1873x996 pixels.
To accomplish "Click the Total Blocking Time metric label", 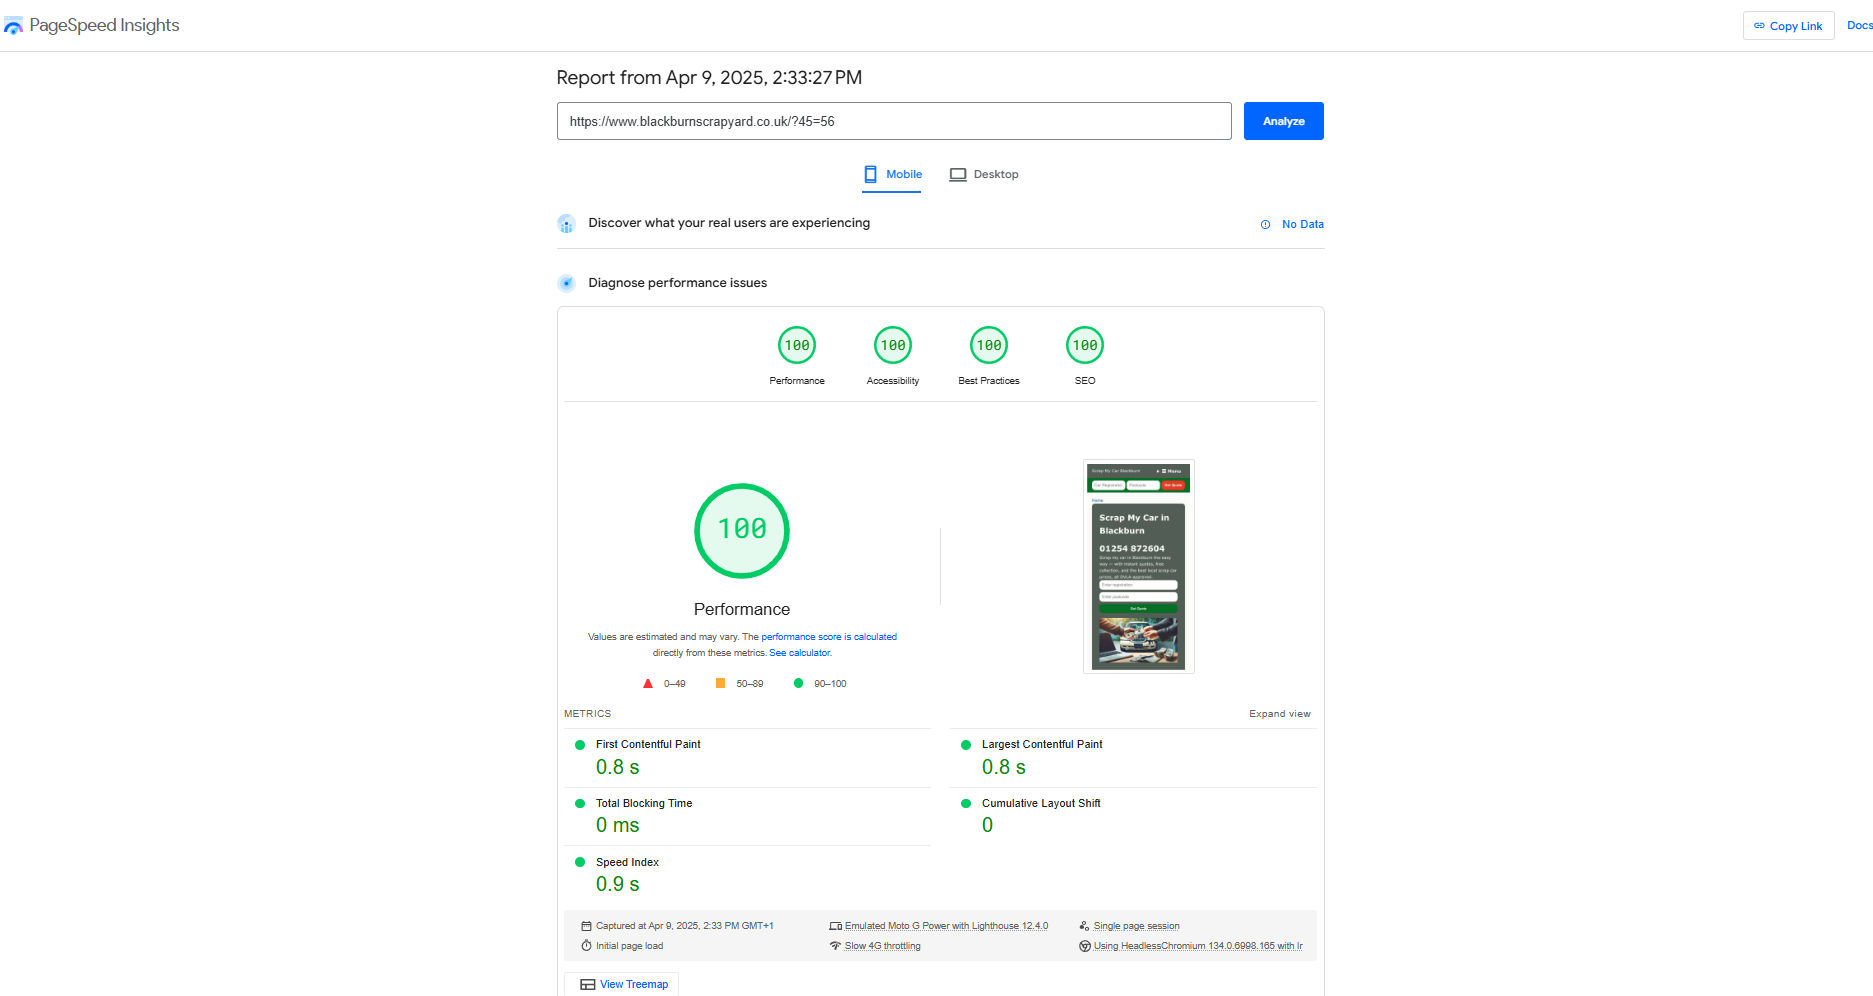I will (644, 804).
